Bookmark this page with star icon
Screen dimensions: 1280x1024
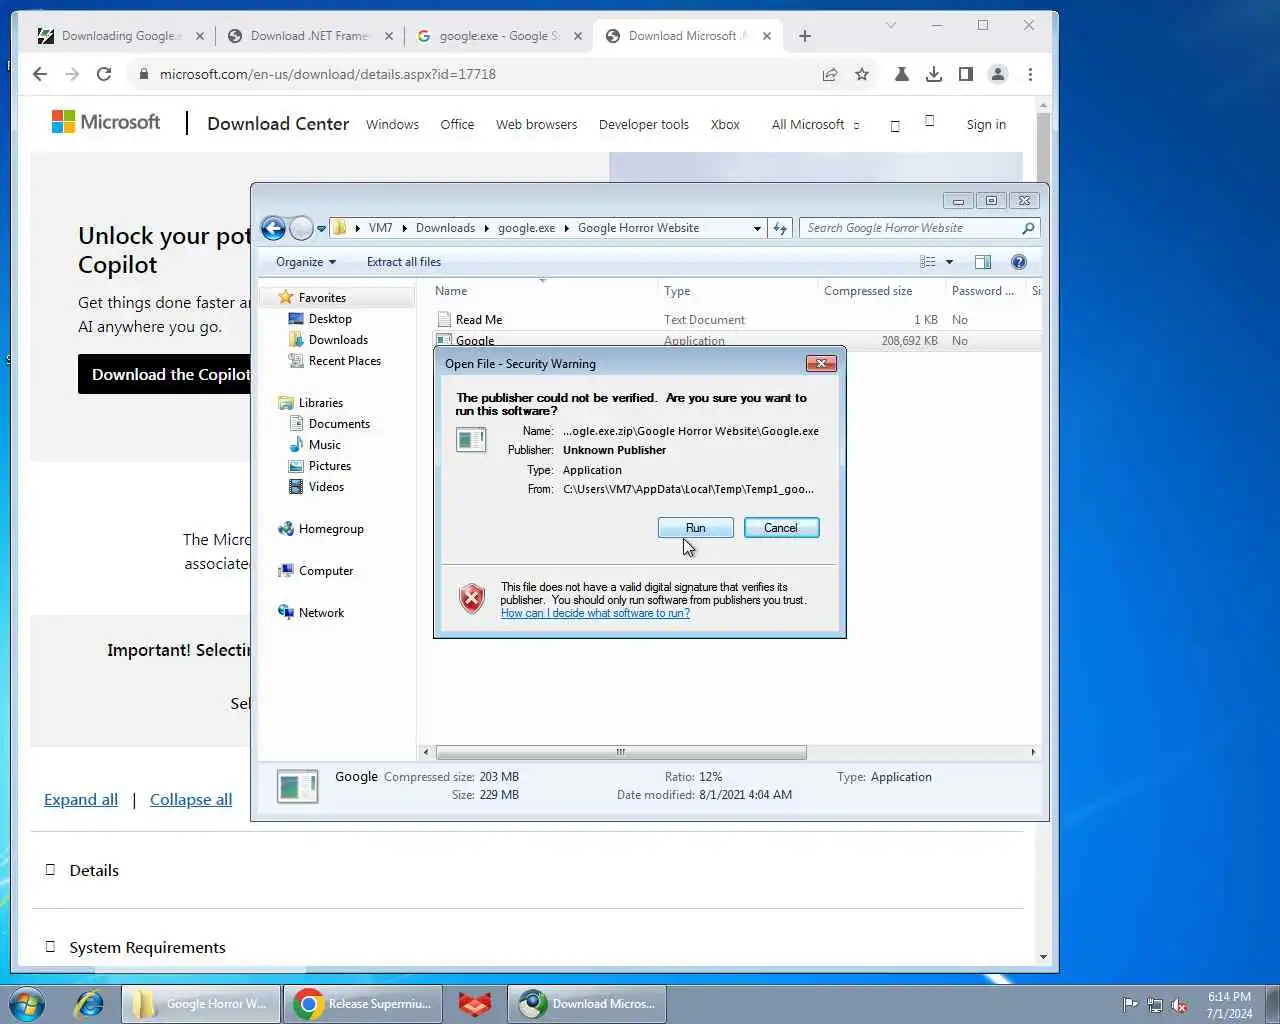(862, 74)
